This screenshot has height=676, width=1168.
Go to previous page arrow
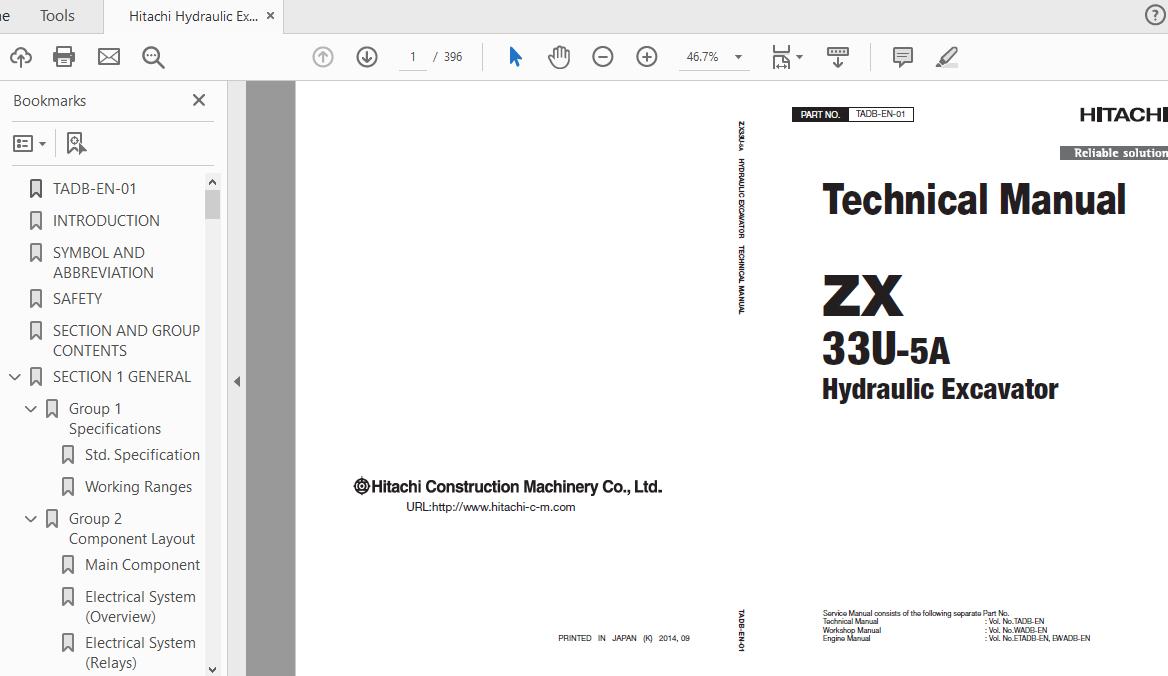tap(323, 57)
